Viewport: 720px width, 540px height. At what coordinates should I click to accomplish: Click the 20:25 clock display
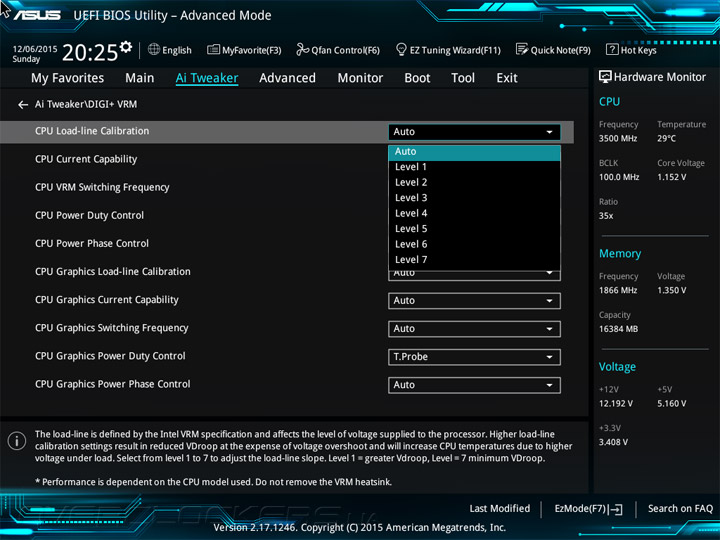90,52
